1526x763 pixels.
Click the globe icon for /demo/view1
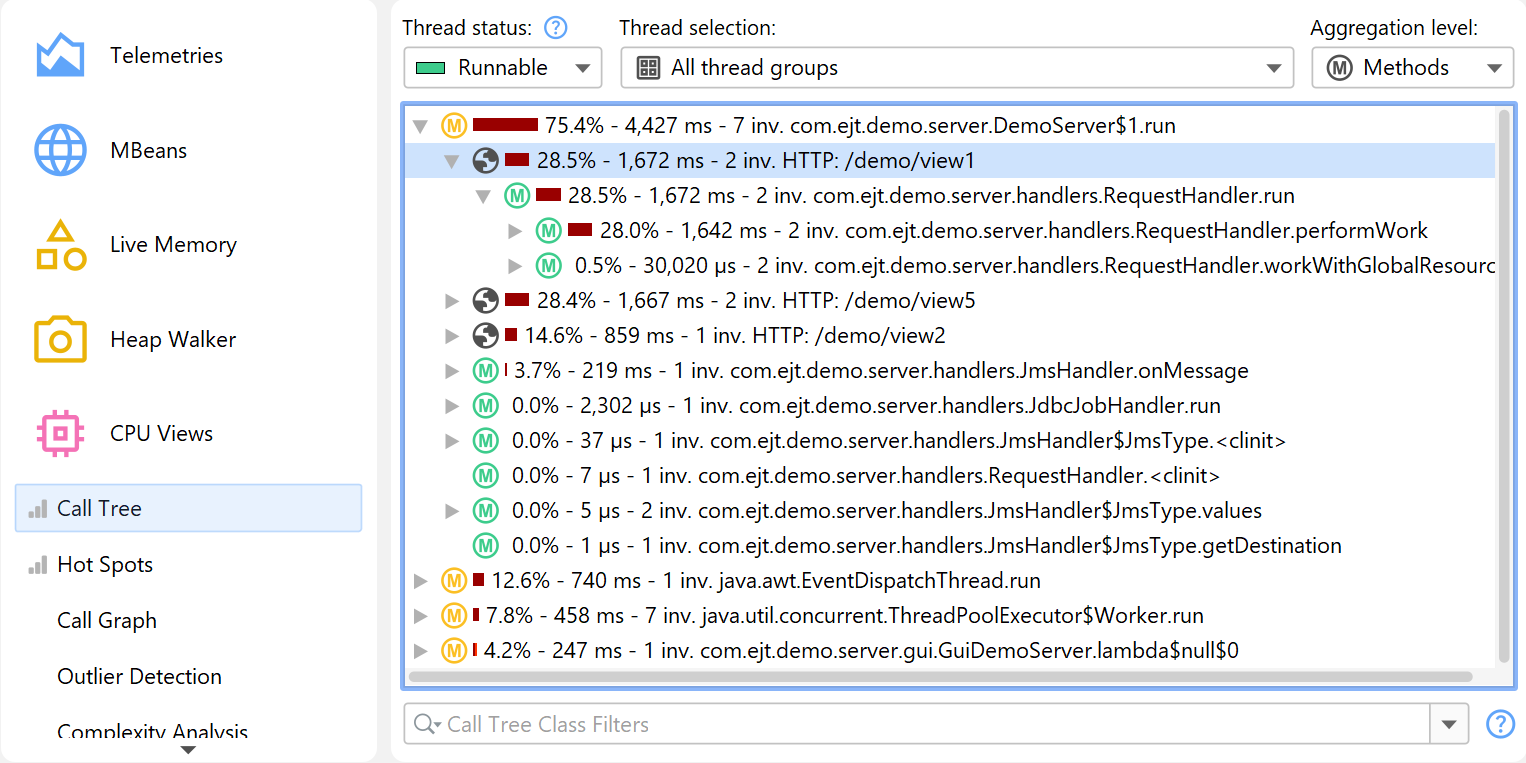pyautogui.click(x=486, y=160)
